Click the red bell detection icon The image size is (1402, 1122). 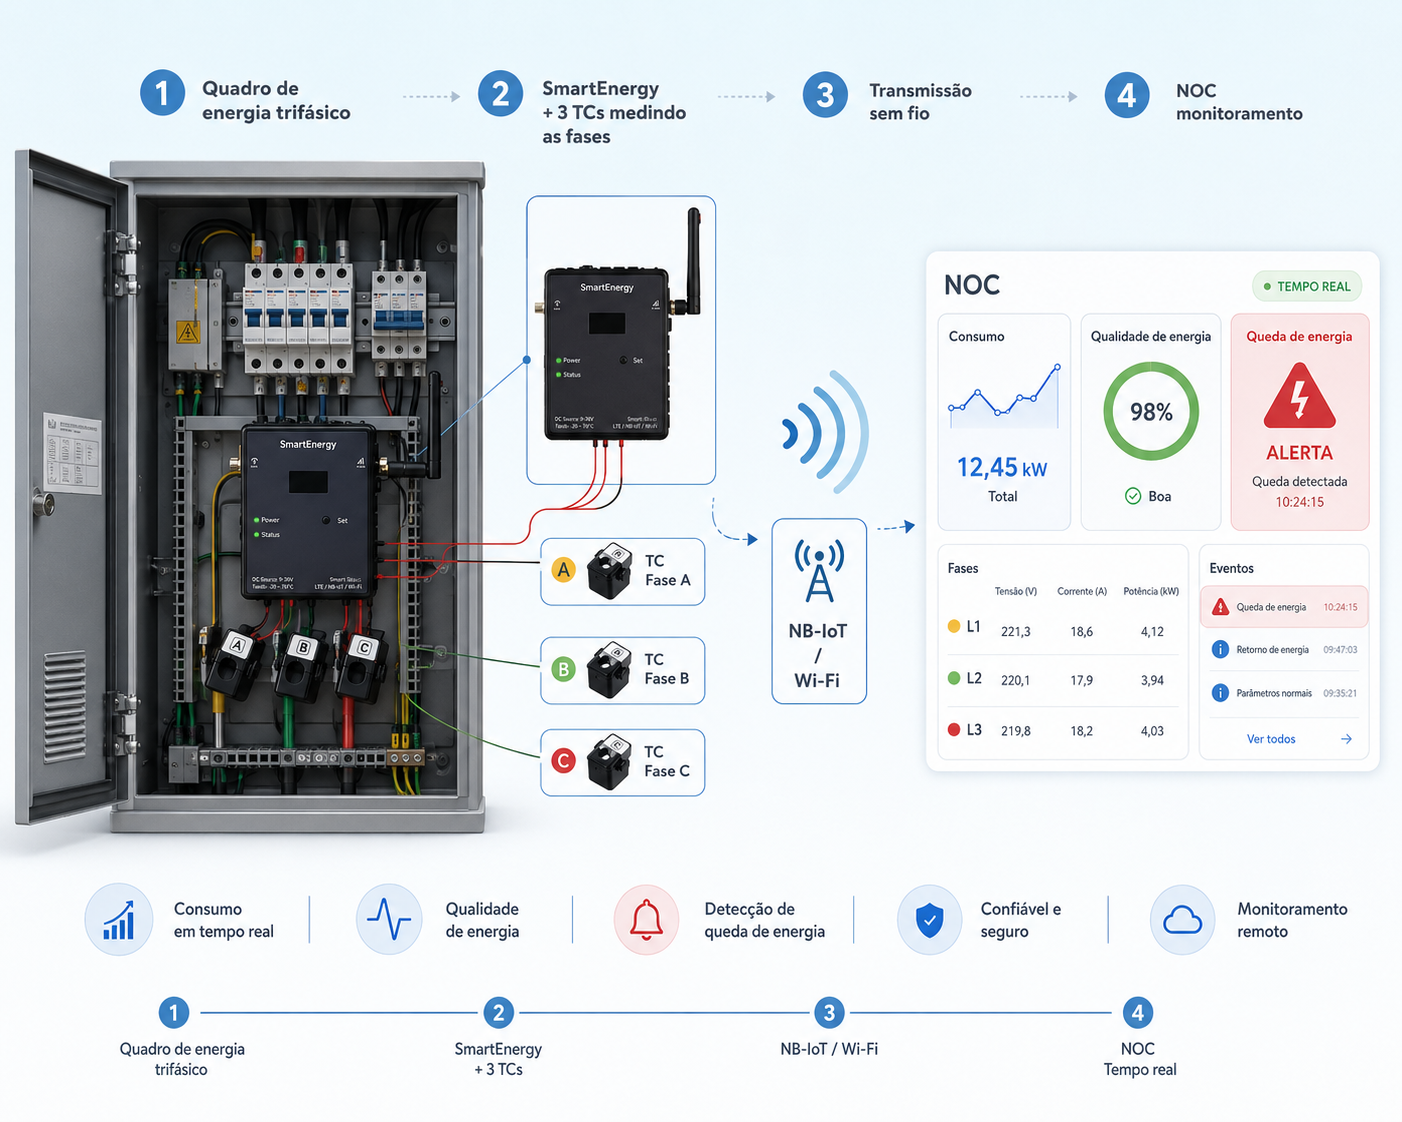[x=646, y=919]
